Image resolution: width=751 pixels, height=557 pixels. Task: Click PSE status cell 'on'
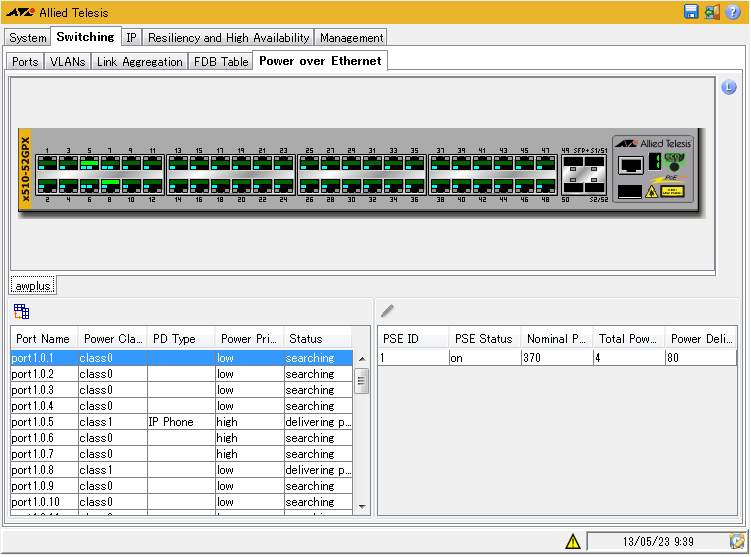[x=485, y=358]
